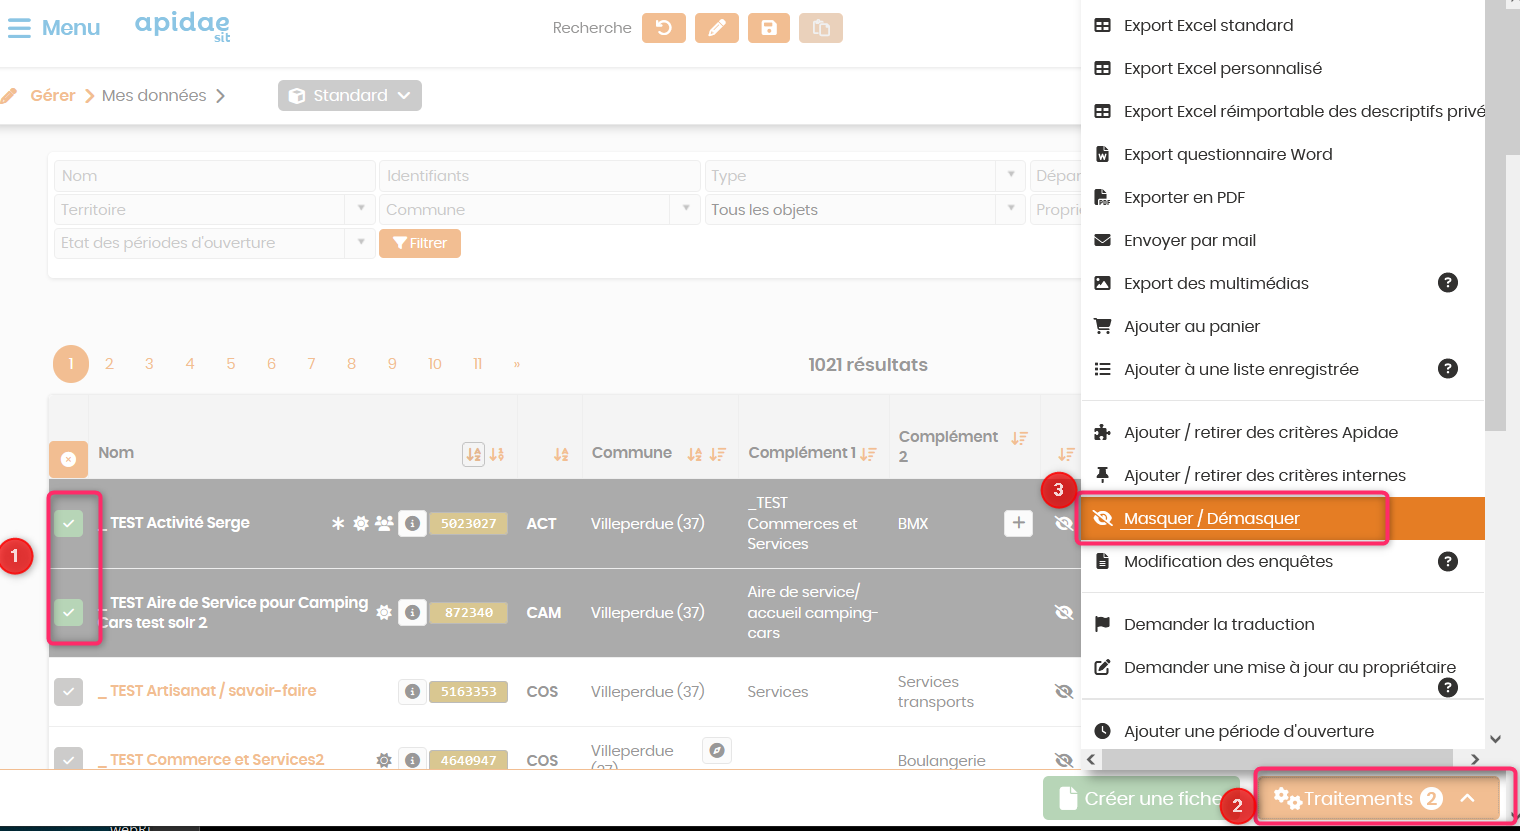
Task: Check the TEST Artisanat savoir-faire checkbox
Action: [x=68, y=691]
